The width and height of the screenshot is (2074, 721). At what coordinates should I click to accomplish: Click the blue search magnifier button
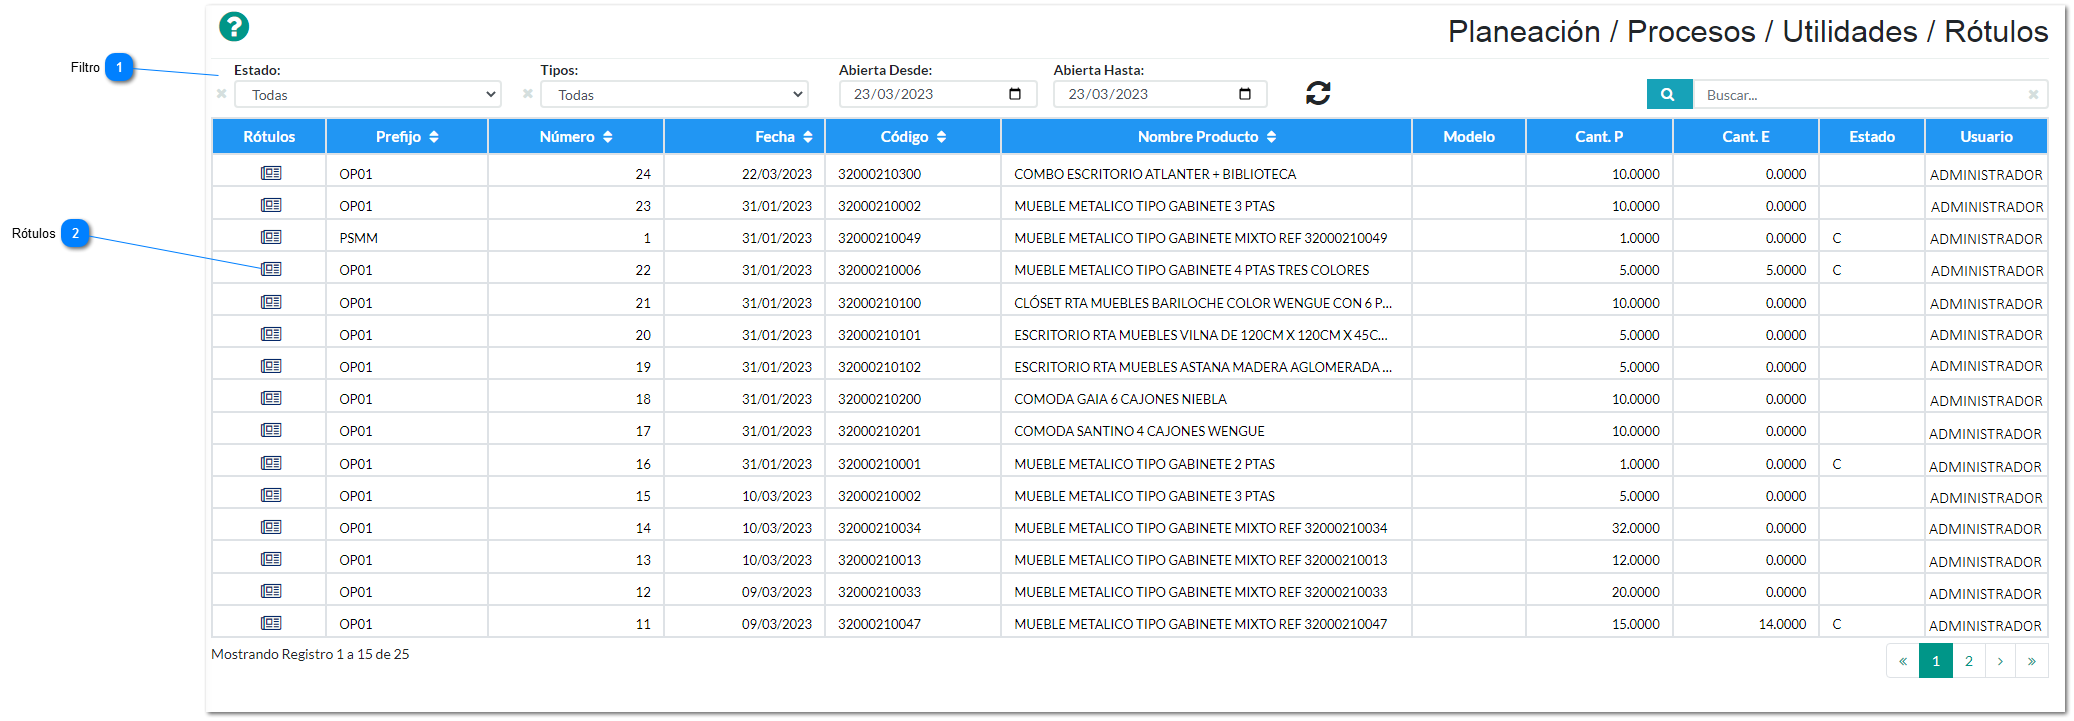(1668, 94)
